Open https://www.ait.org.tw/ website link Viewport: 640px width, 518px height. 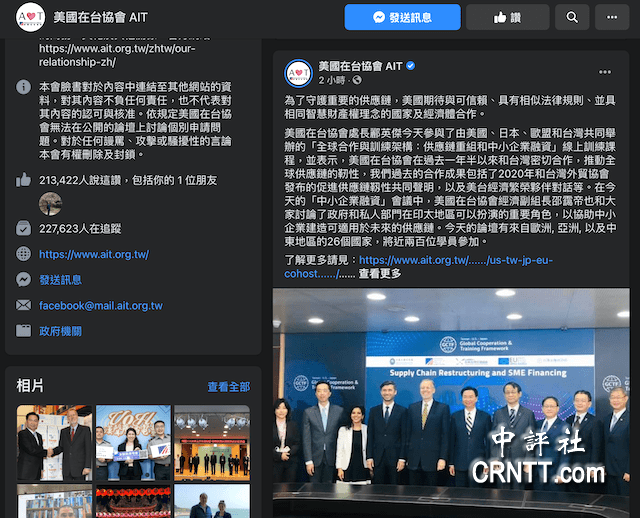[x=94, y=254]
